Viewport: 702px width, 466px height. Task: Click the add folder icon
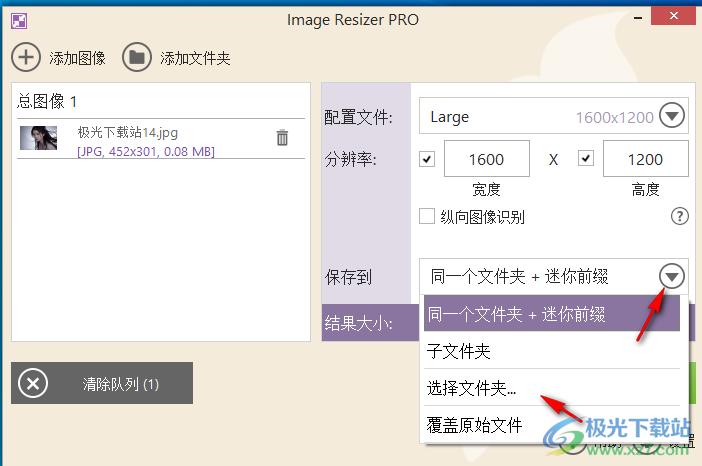pyautogui.click(x=137, y=58)
